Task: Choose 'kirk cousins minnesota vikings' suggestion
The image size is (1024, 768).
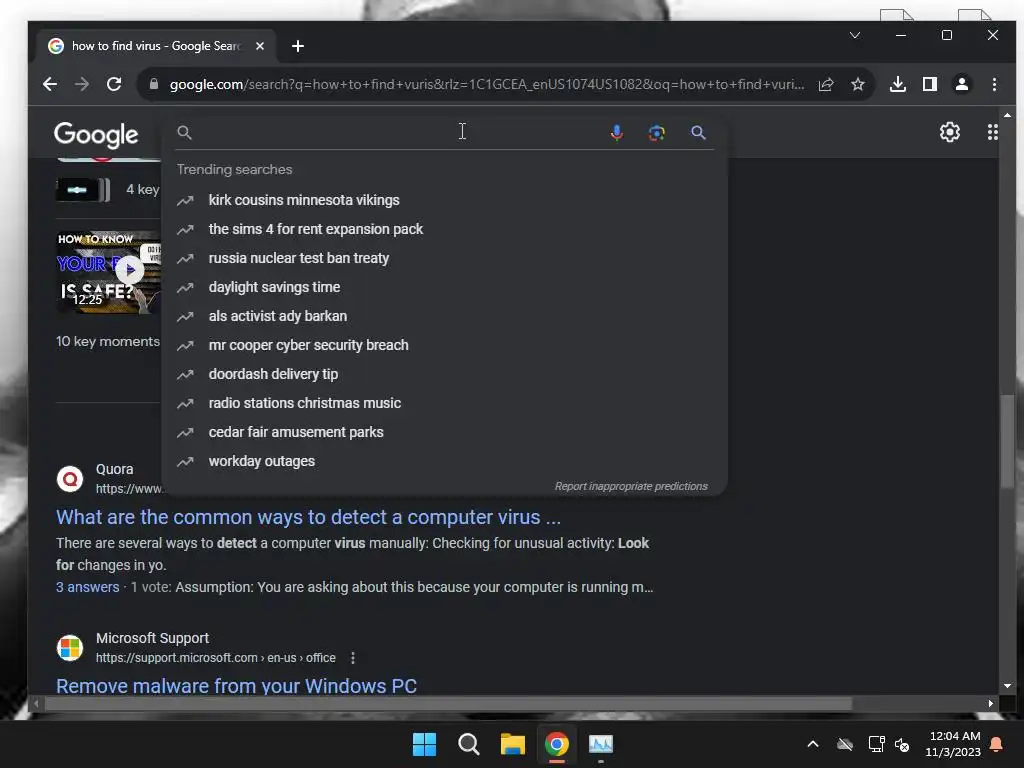Action: click(x=444, y=200)
